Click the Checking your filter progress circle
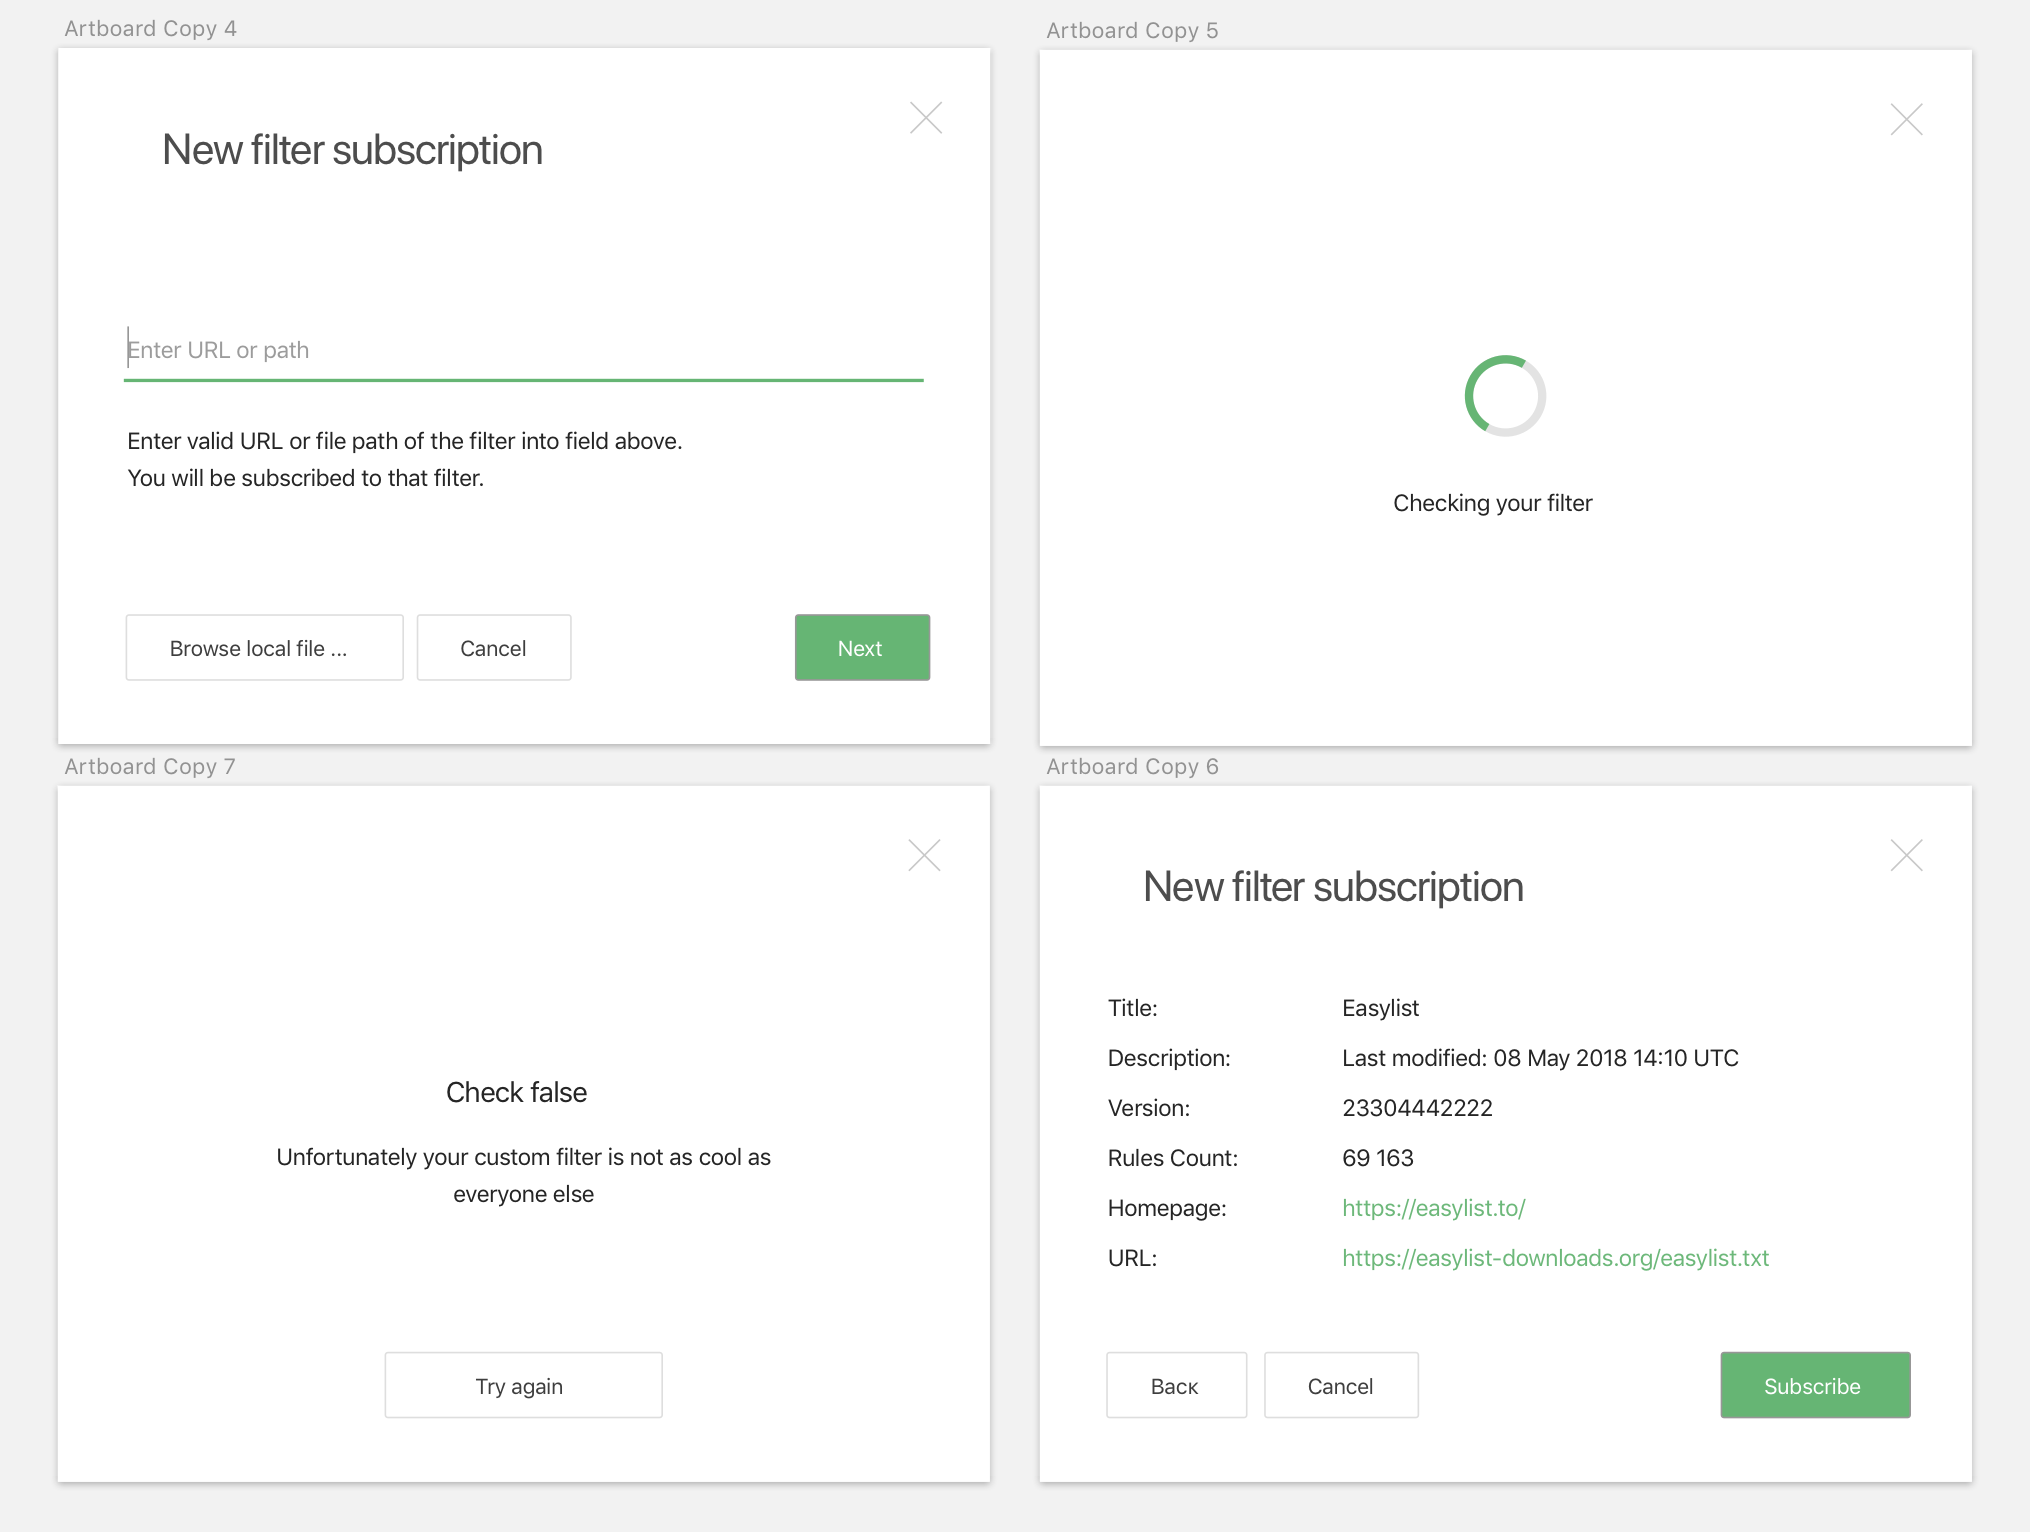 click(x=1504, y=395)
